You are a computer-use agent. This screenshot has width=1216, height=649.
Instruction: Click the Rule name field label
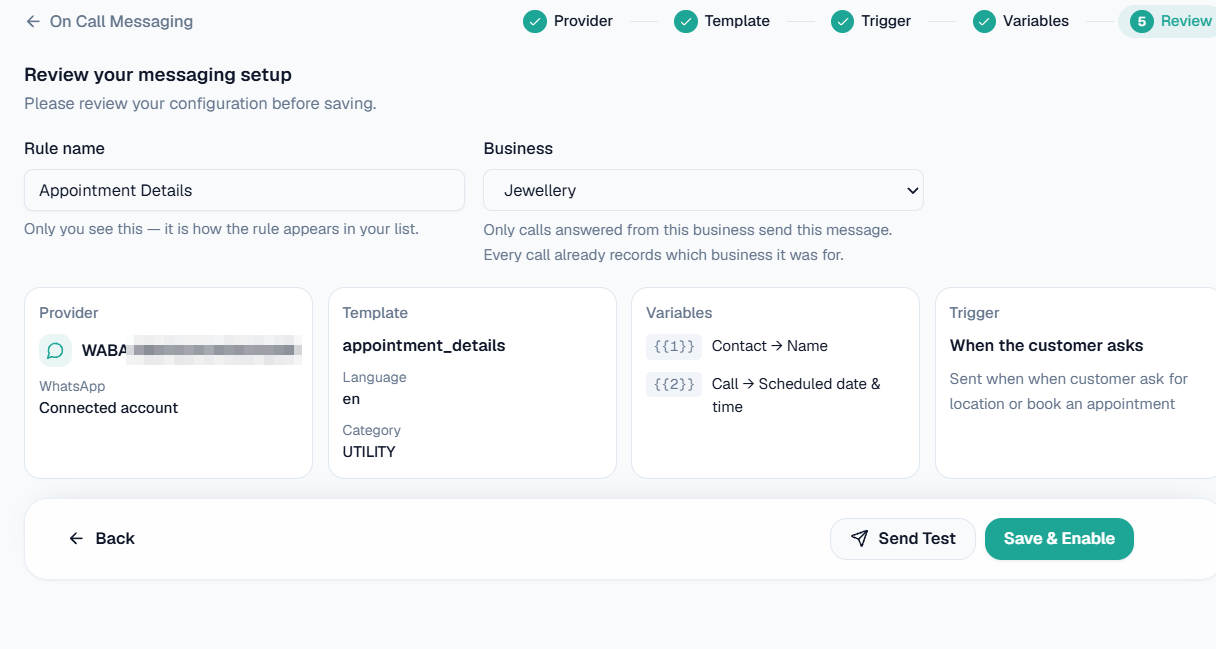pyautogui.click(x=64, y=148)
